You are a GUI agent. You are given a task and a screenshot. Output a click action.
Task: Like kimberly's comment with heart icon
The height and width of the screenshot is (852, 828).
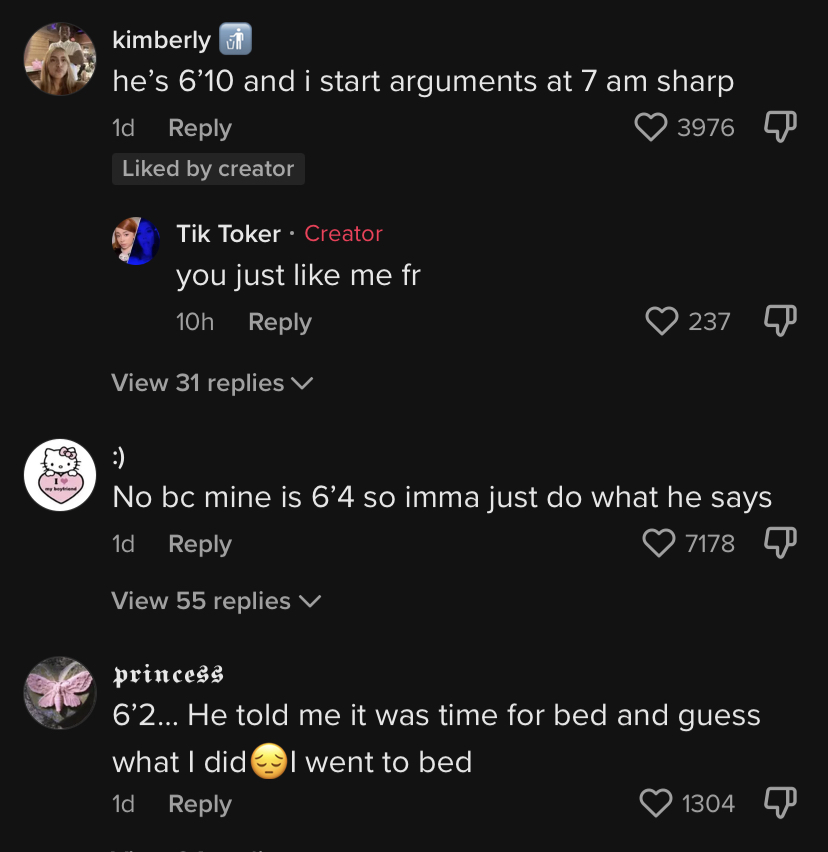click(x=650, y=128)
